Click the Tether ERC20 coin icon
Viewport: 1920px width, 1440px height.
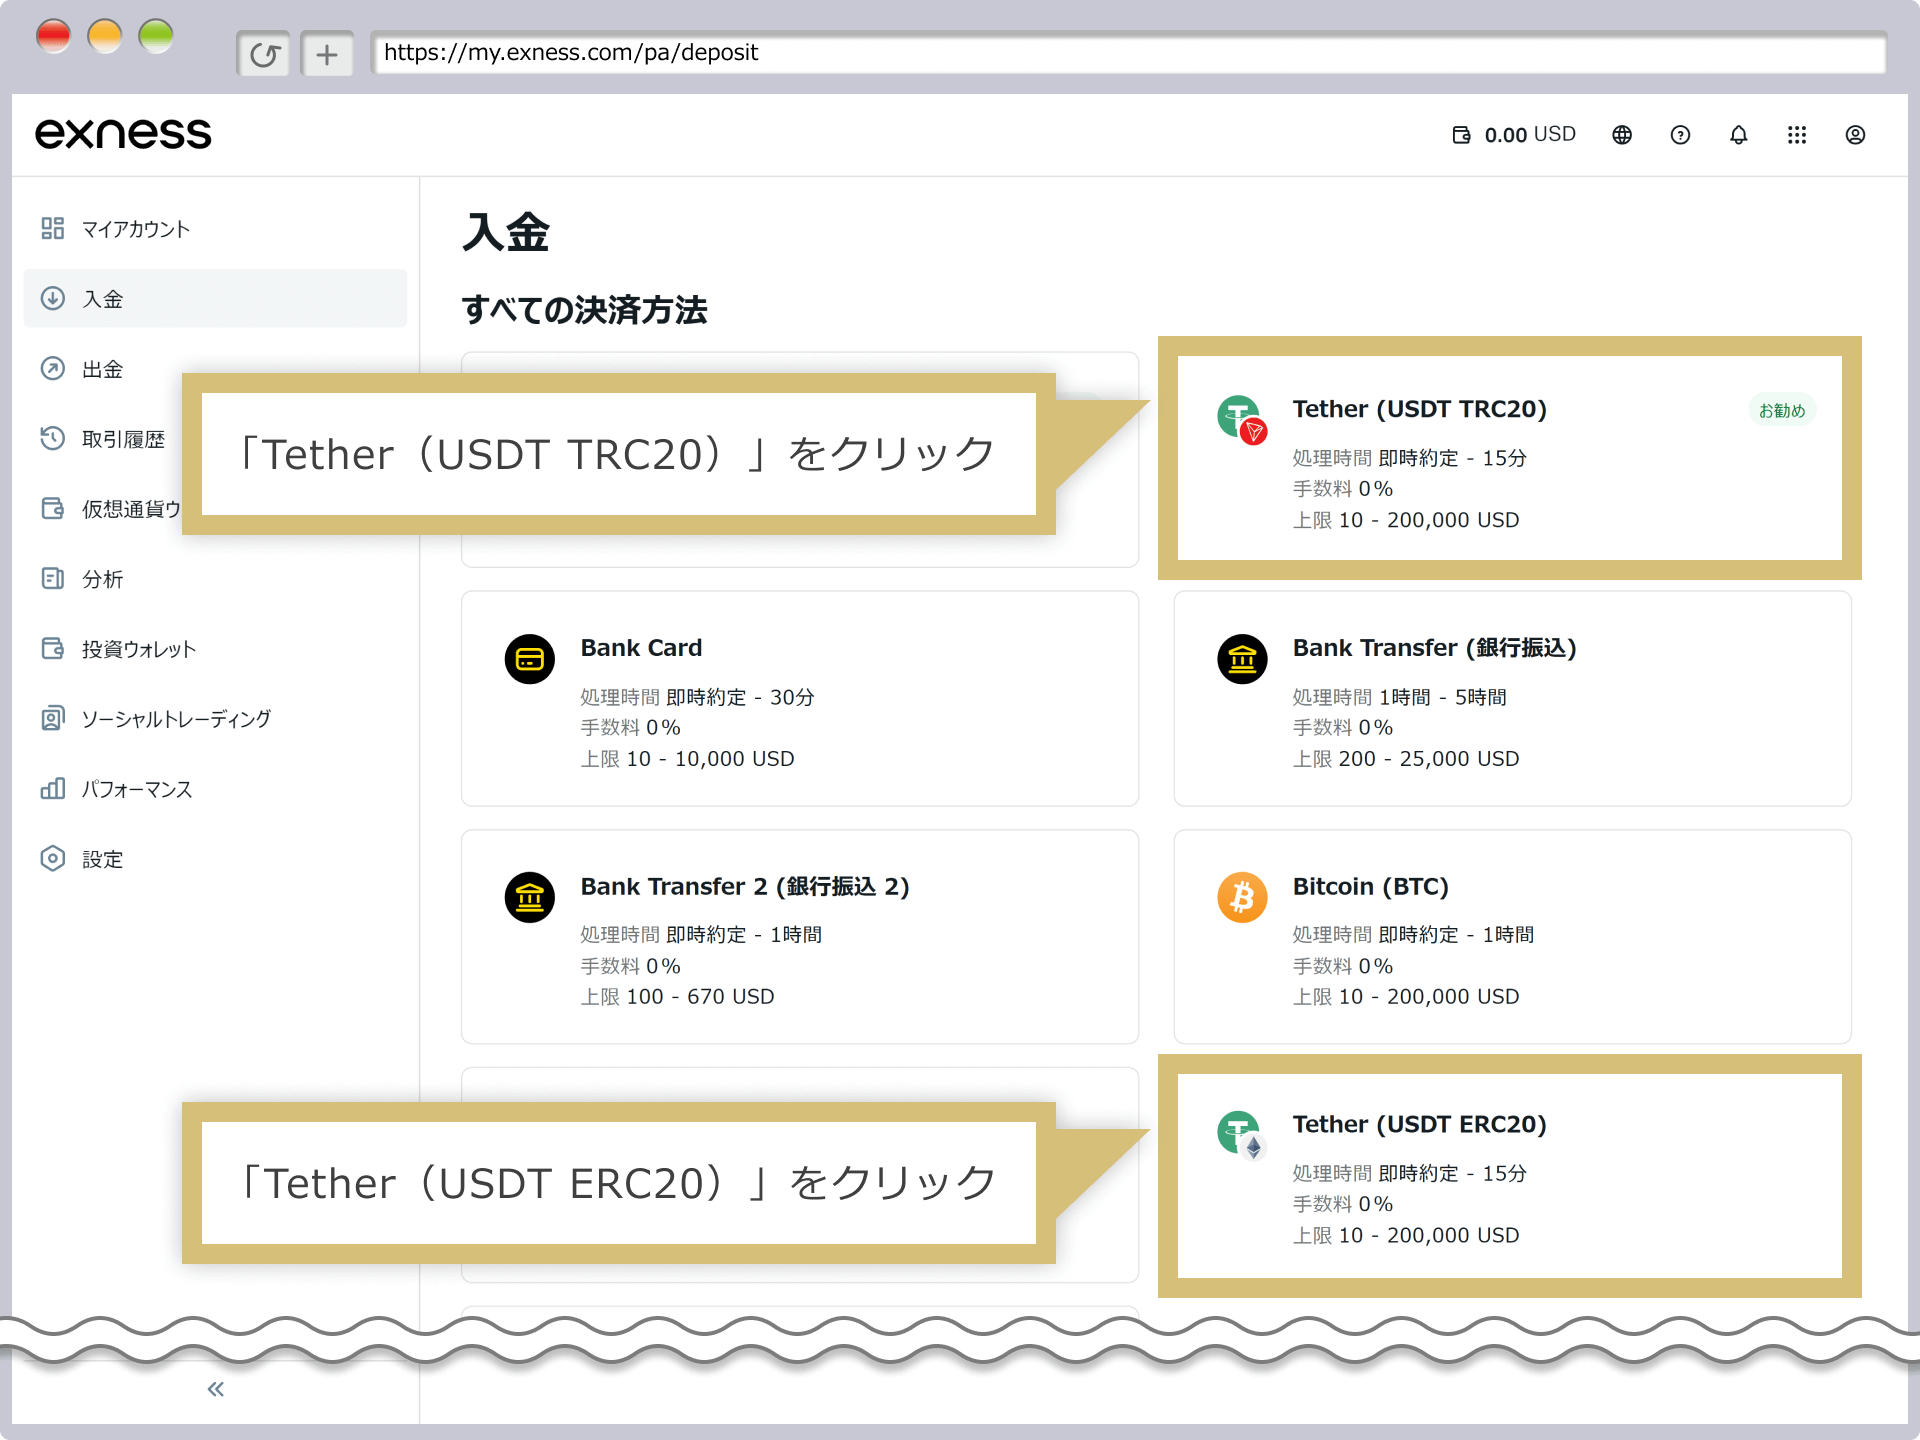click(x=1242, y=1135)
